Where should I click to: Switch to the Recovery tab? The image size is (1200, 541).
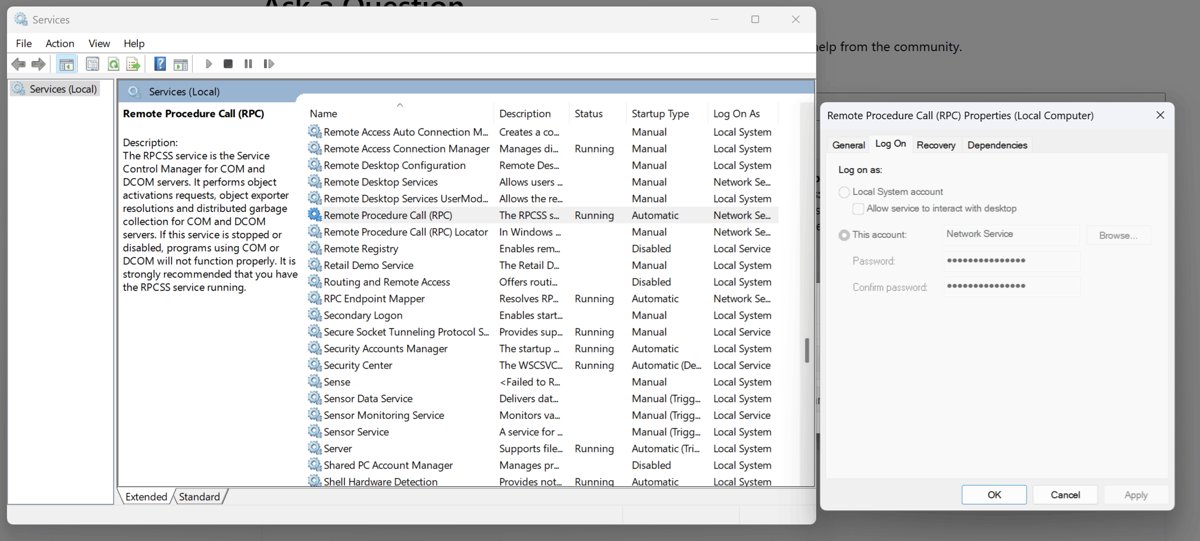pyautogui.click(x=936, y=145)
